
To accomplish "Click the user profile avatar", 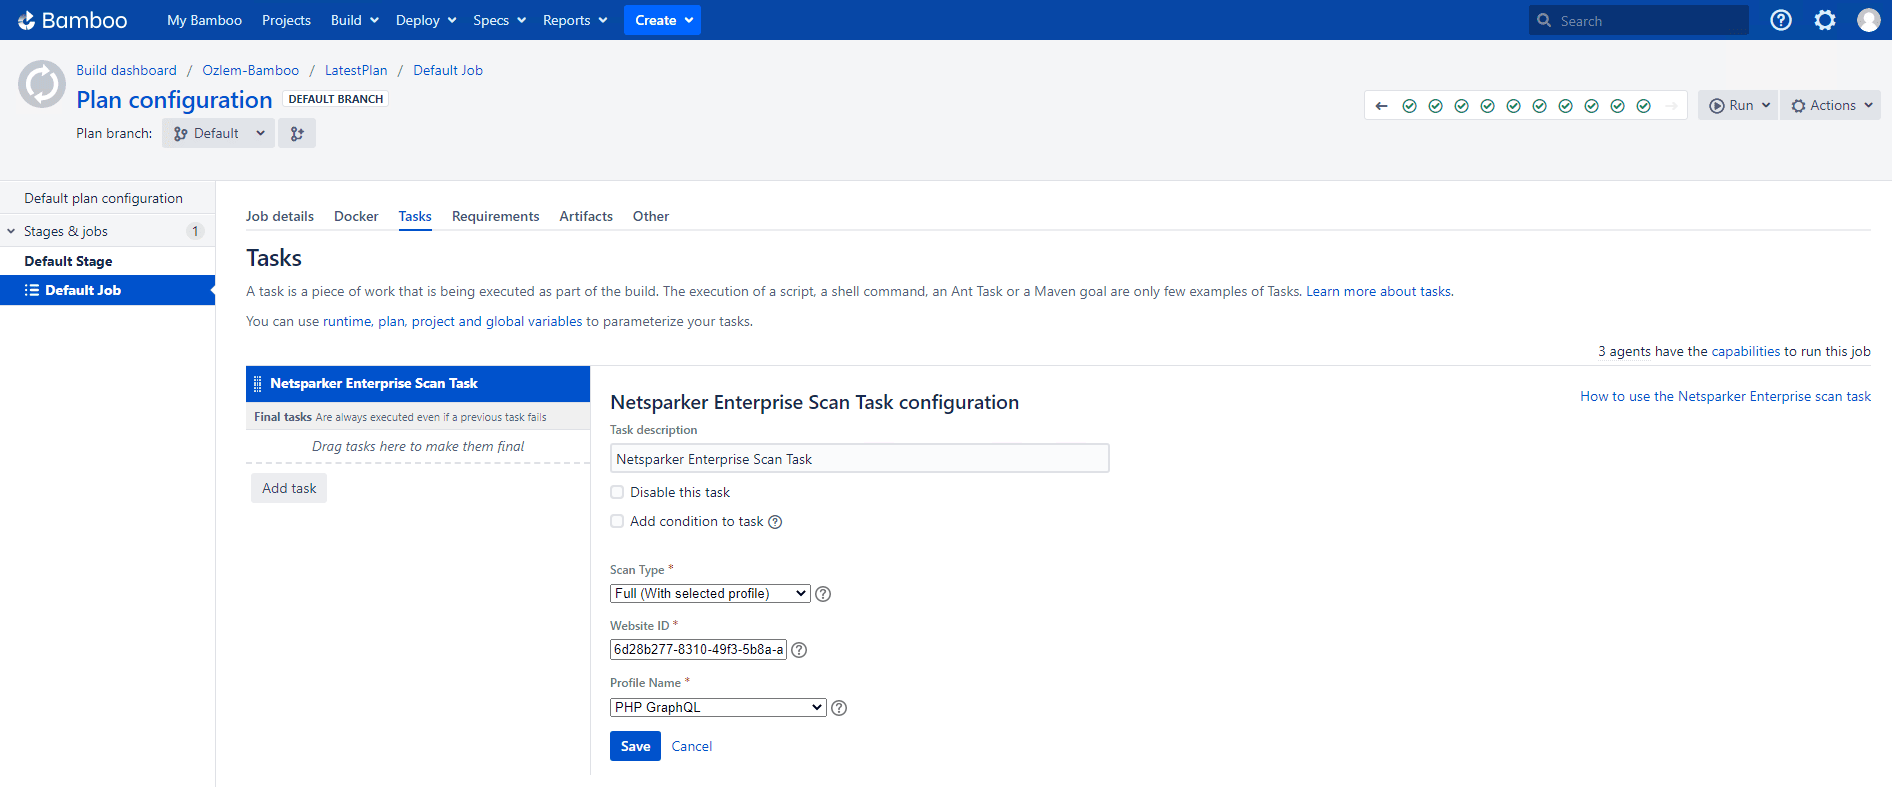I will point(1868,20).
